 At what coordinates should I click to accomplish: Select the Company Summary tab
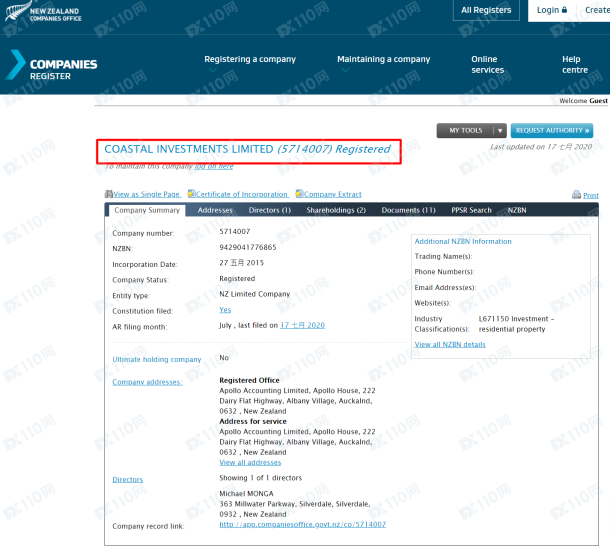click(x=147, y=210)
